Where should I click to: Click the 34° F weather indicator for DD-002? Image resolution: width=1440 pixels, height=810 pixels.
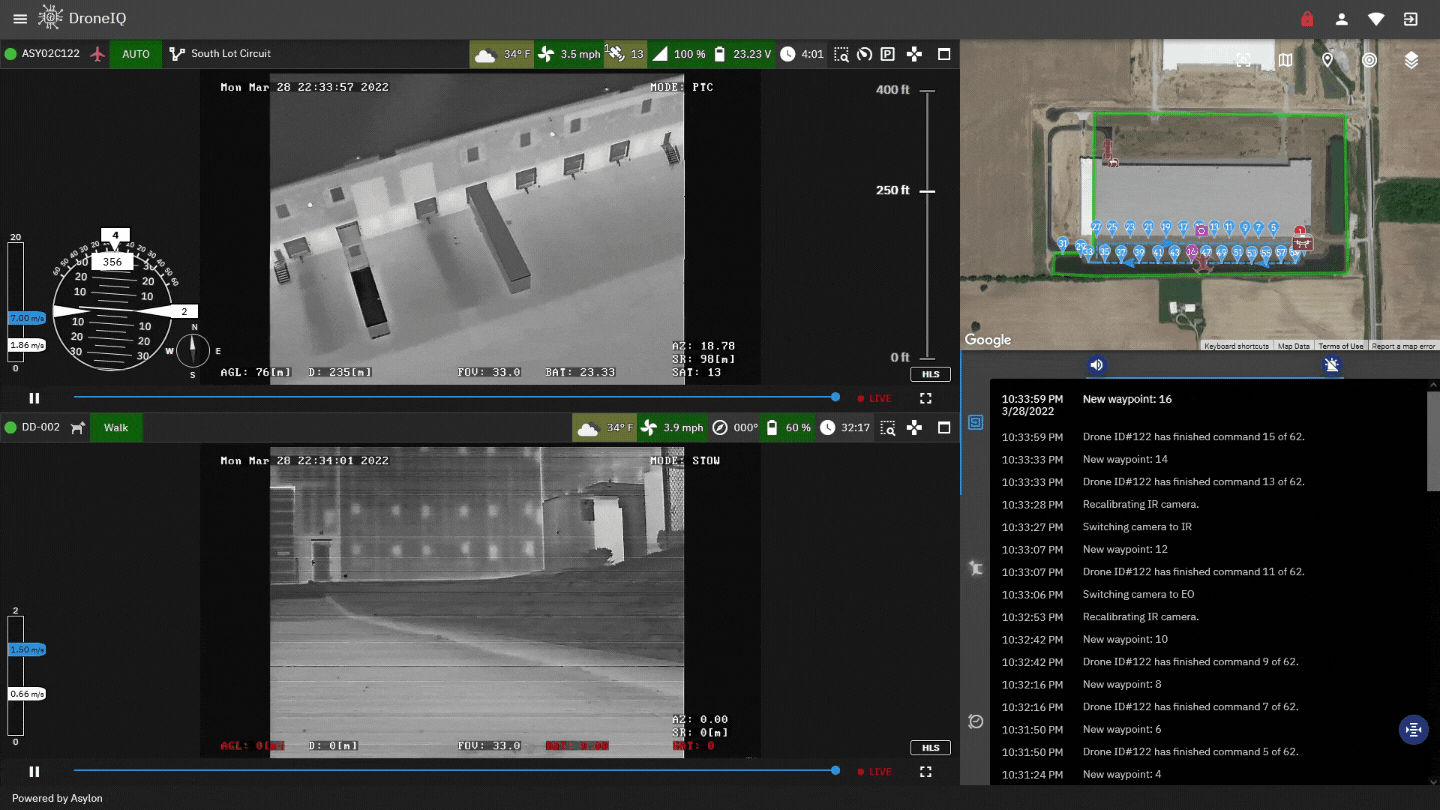[x=604, y=428]
